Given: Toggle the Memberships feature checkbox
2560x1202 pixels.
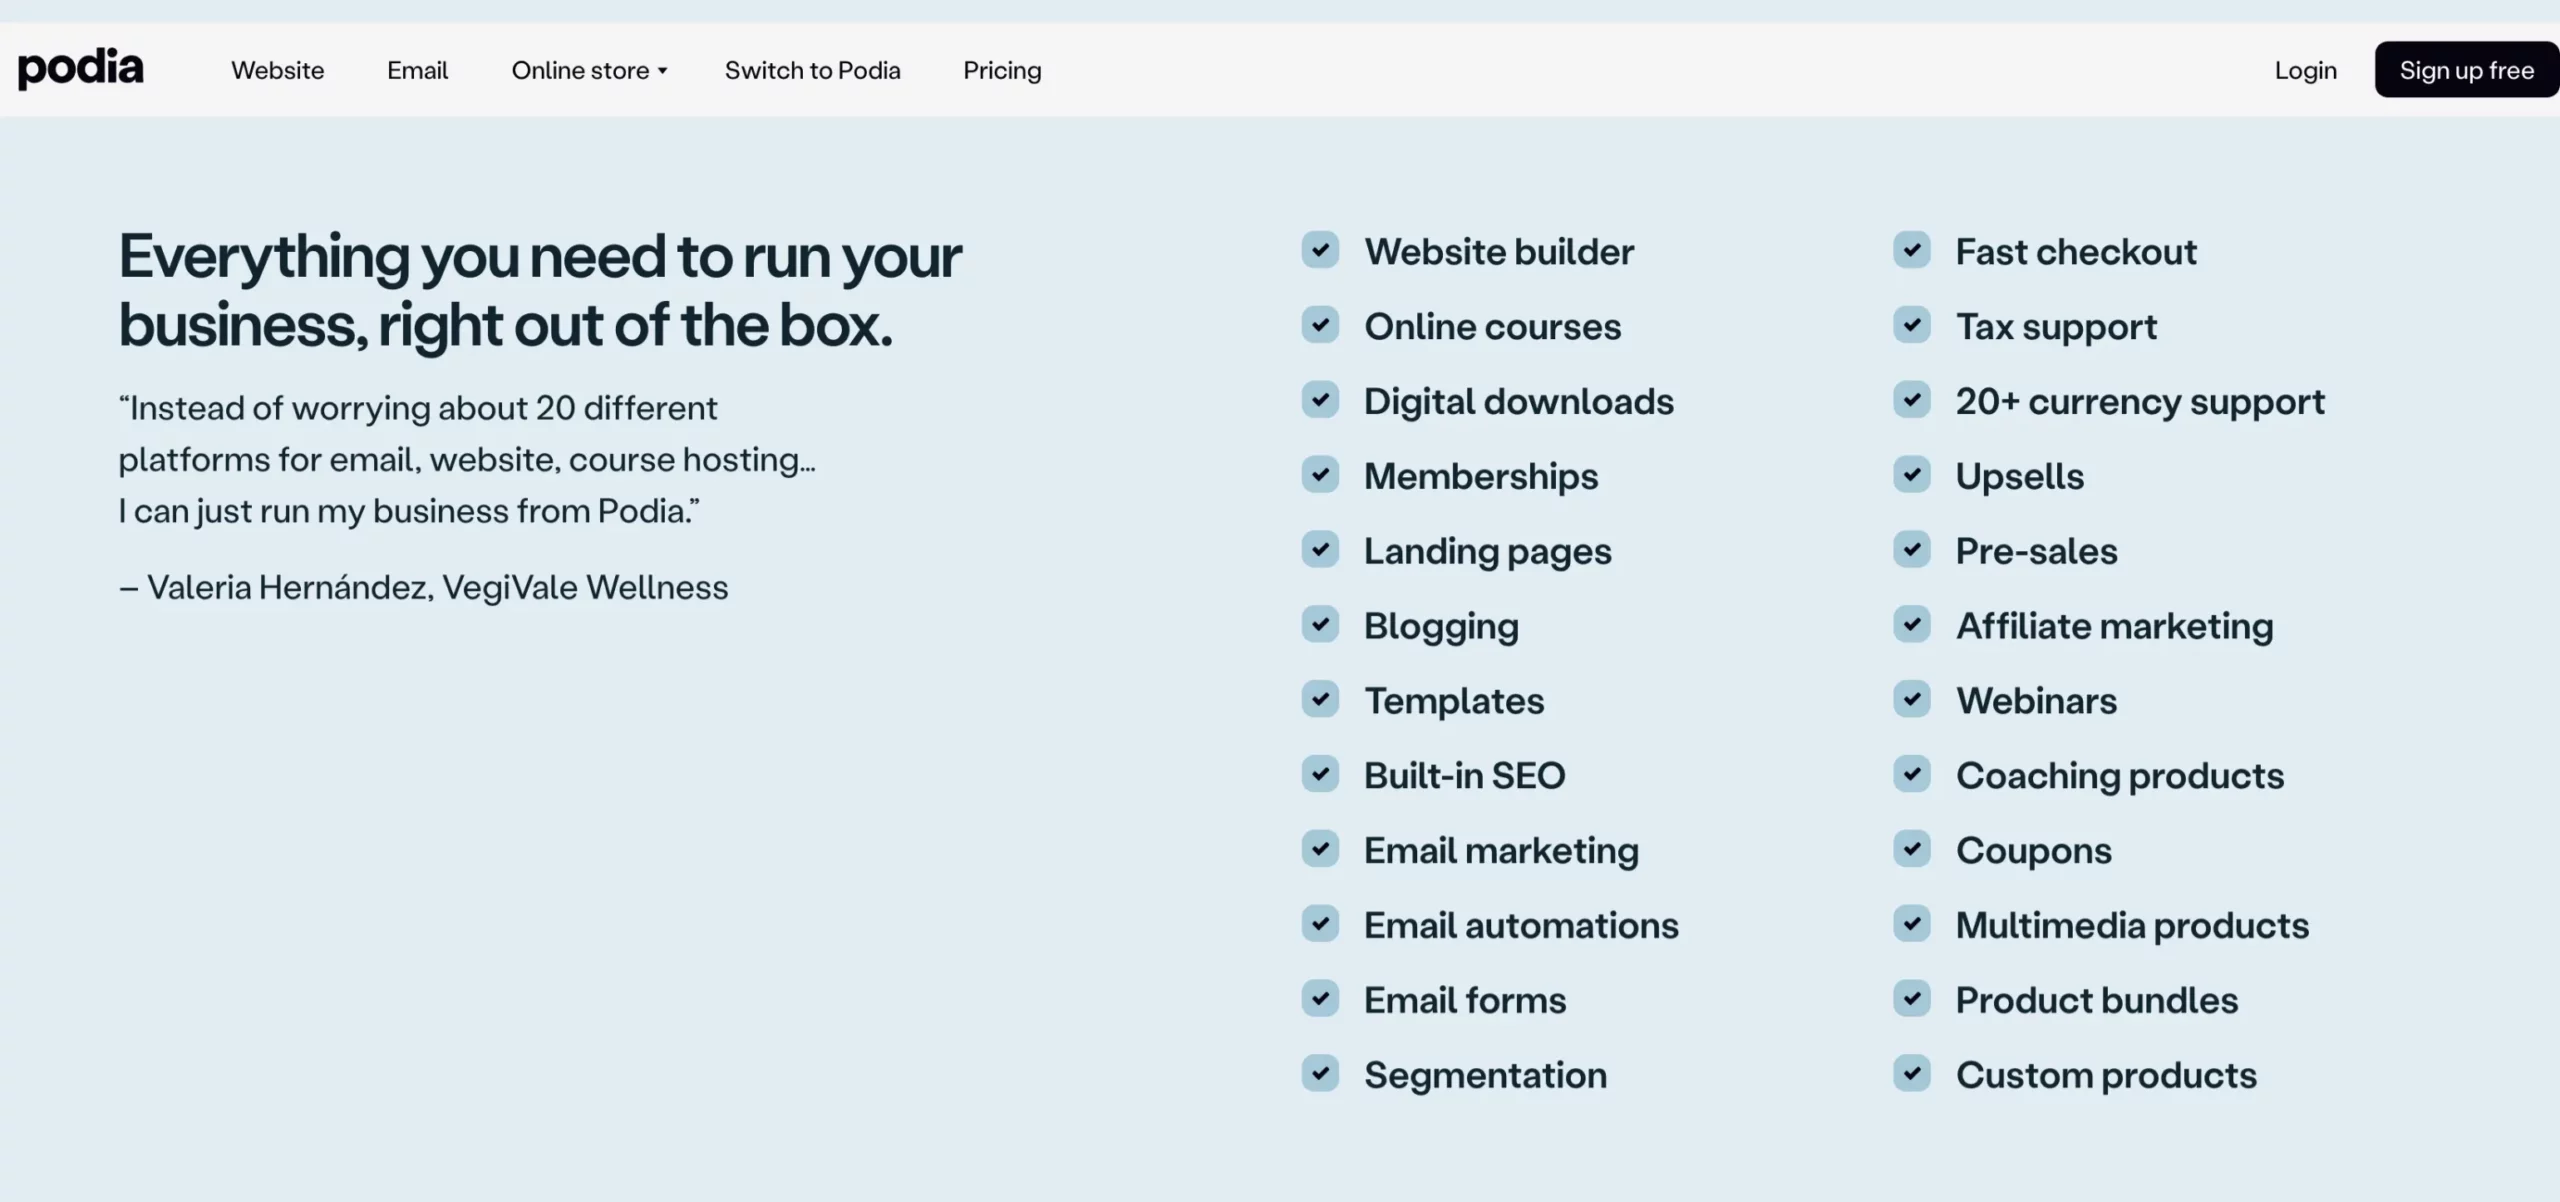Looking at the screenshot, I should pyautogui.click(x=1321, y=474).
